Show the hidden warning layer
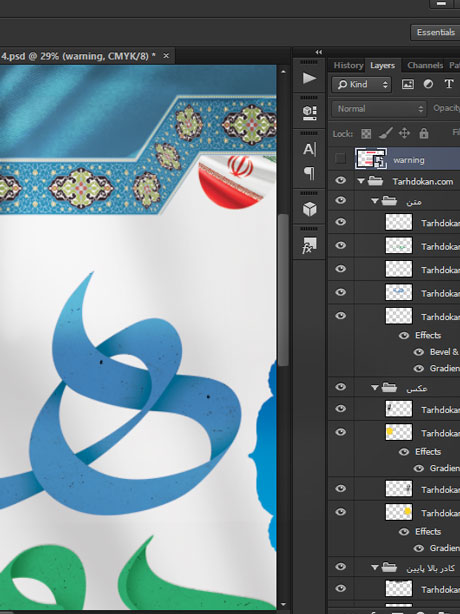This screenshot has width=460, height=614. click(341, 159)
